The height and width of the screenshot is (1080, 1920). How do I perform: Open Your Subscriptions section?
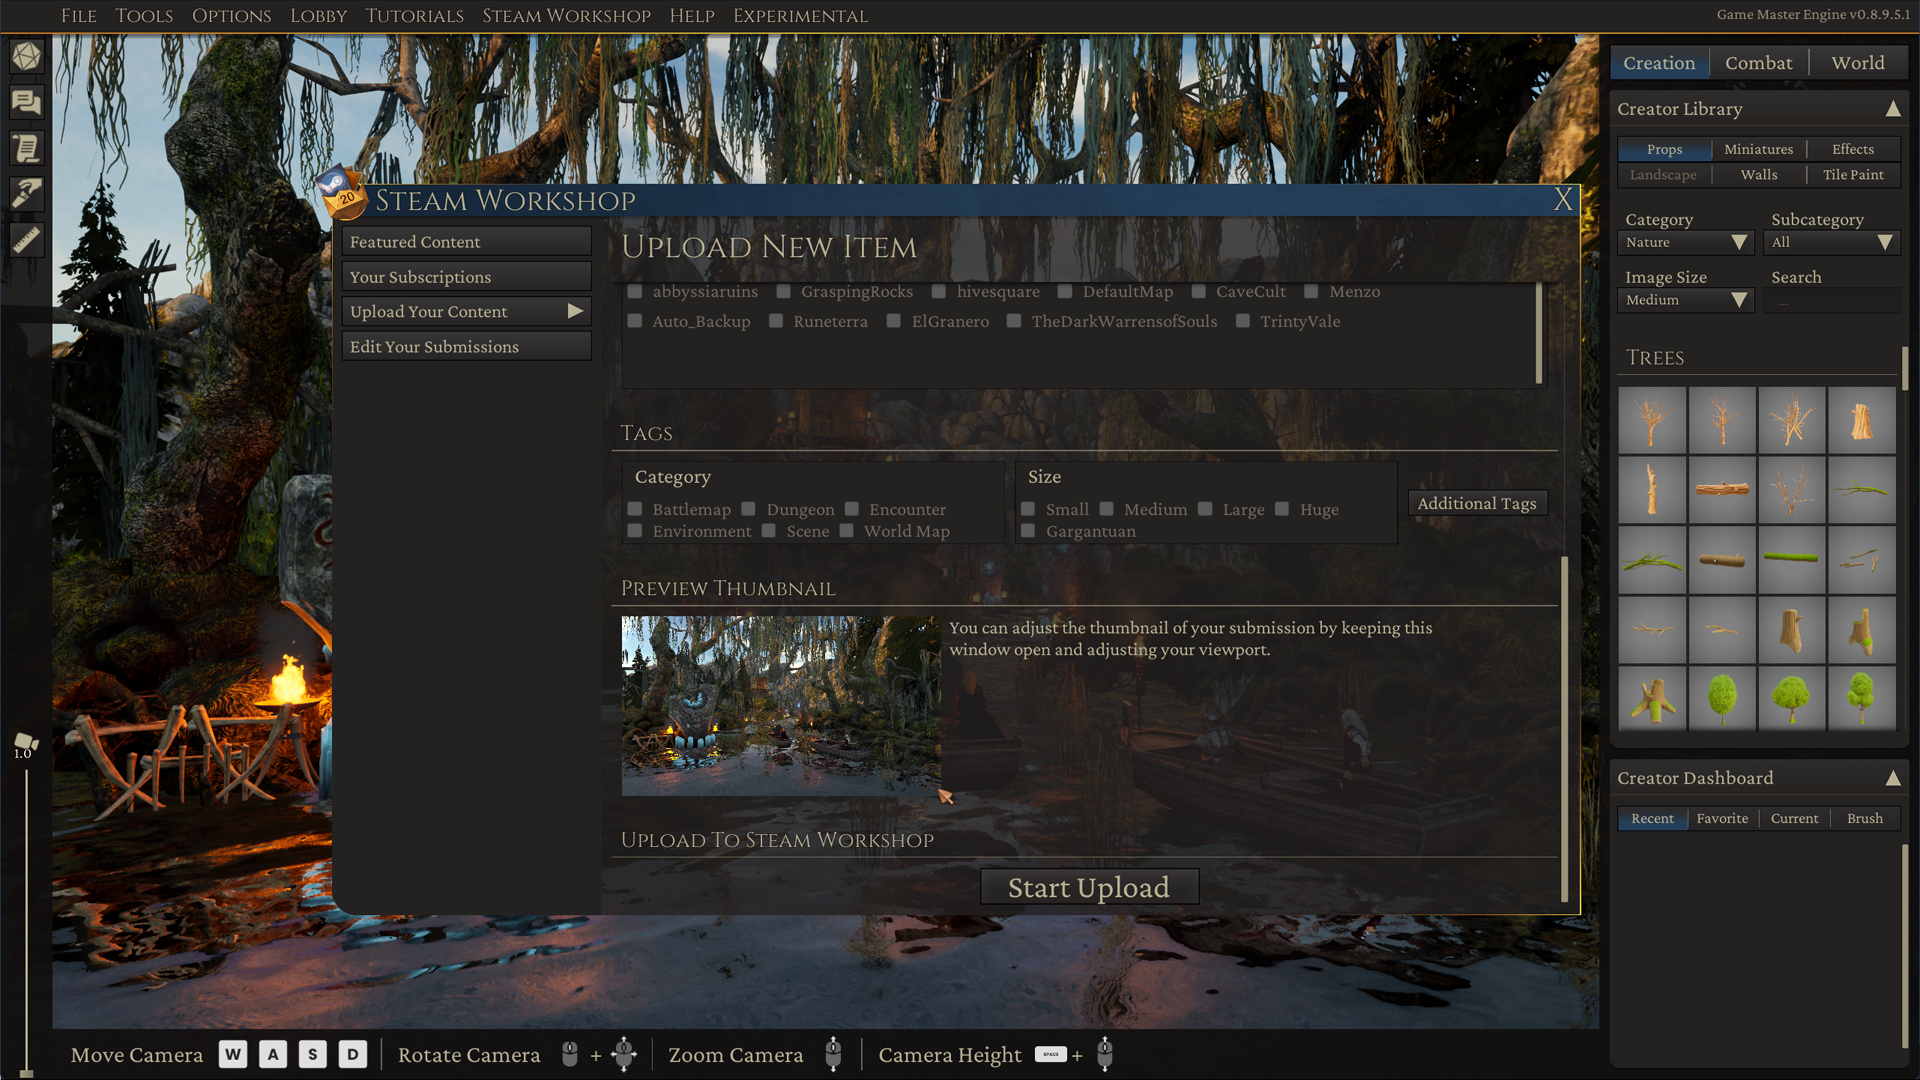pyautogui.click(x=466, y=277)
